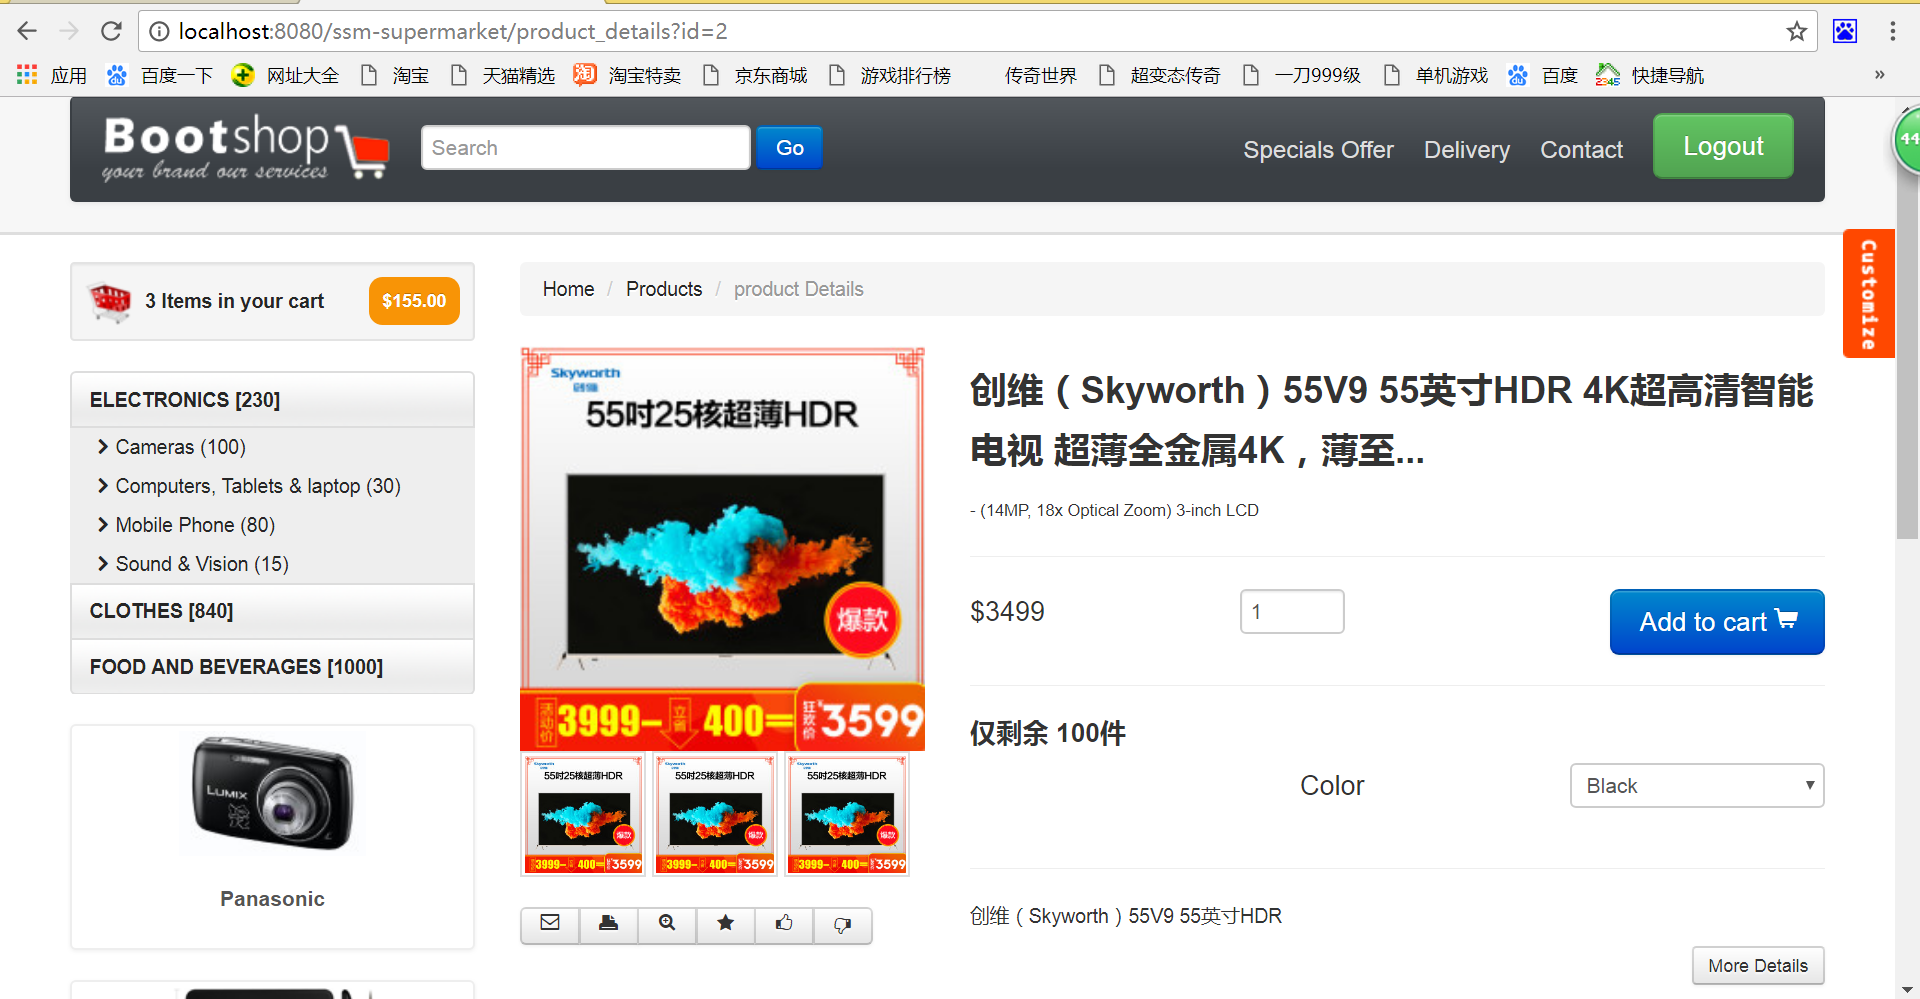Click the More Details button

click(1758, 966)
